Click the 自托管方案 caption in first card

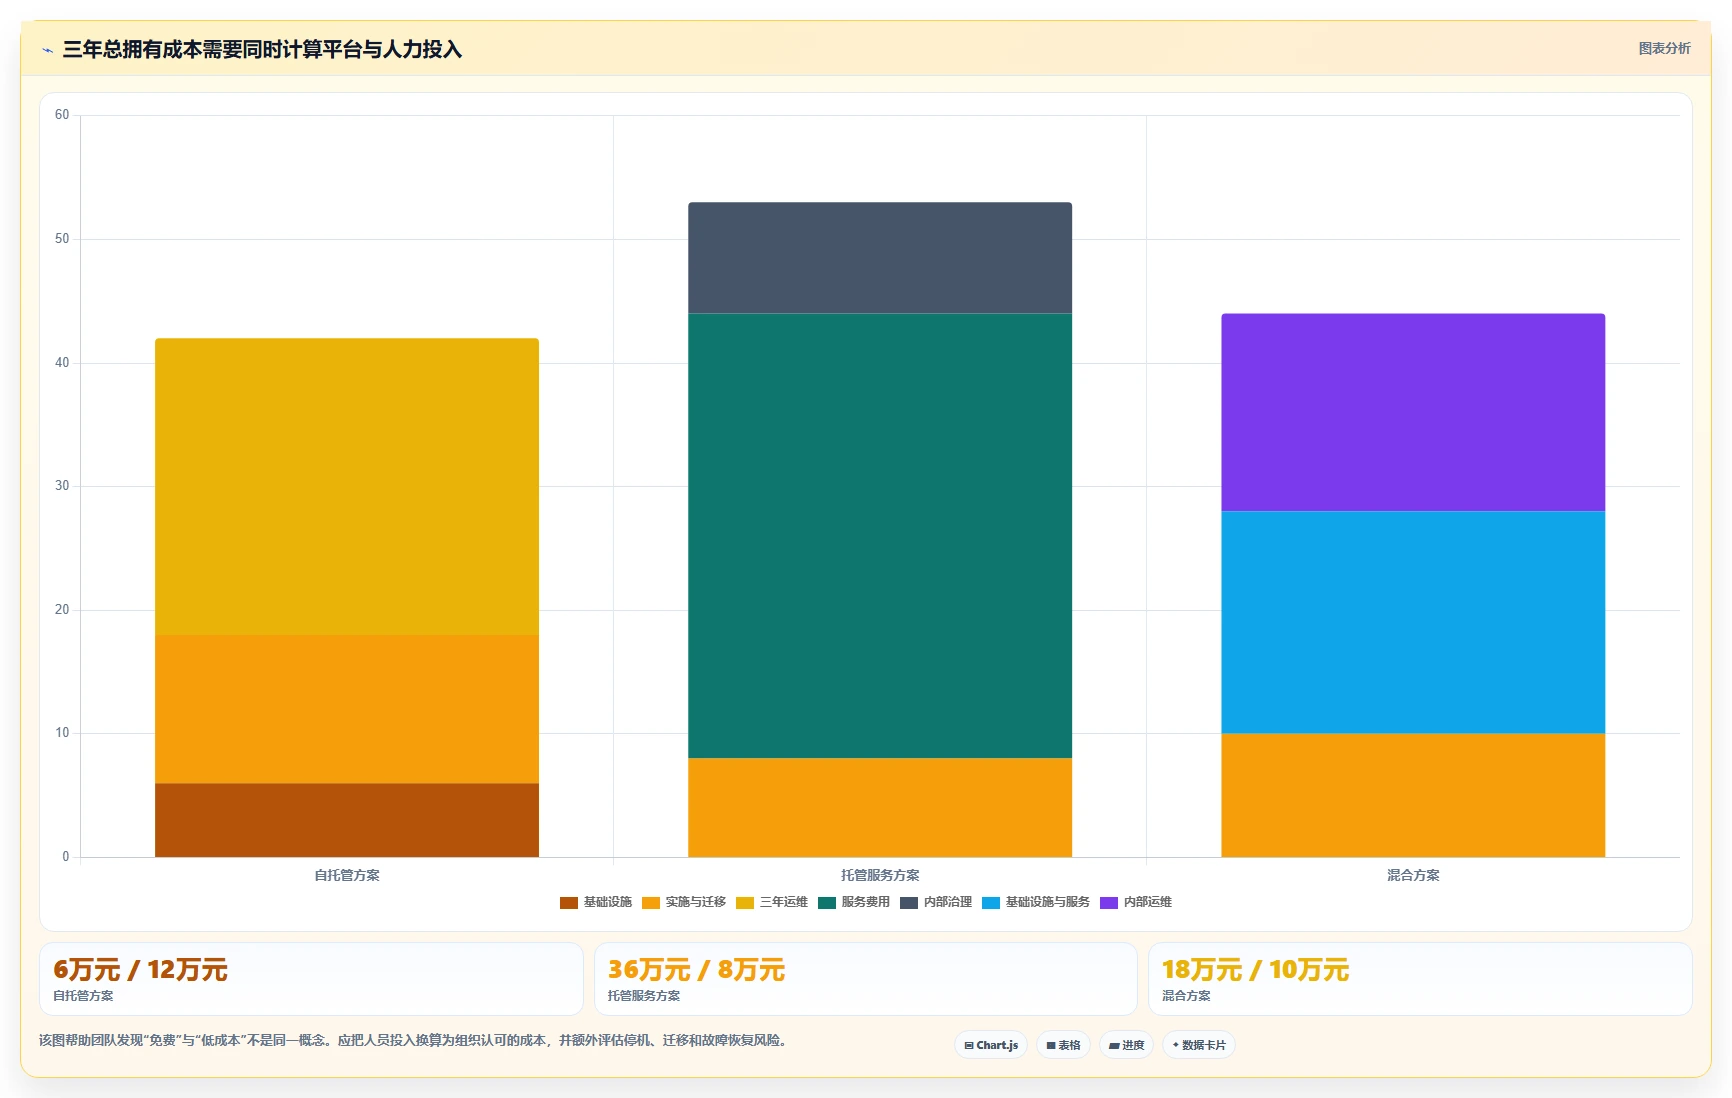coord(83,996)
